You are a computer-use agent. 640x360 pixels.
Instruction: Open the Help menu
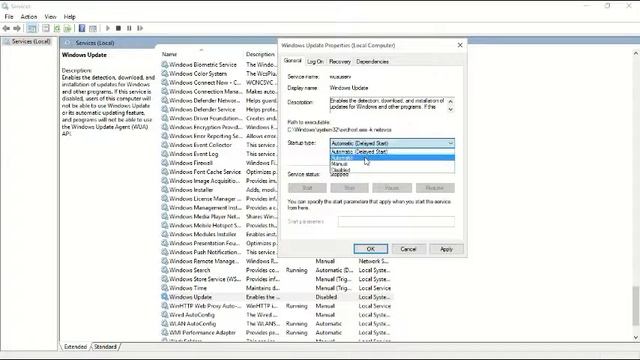69,17
